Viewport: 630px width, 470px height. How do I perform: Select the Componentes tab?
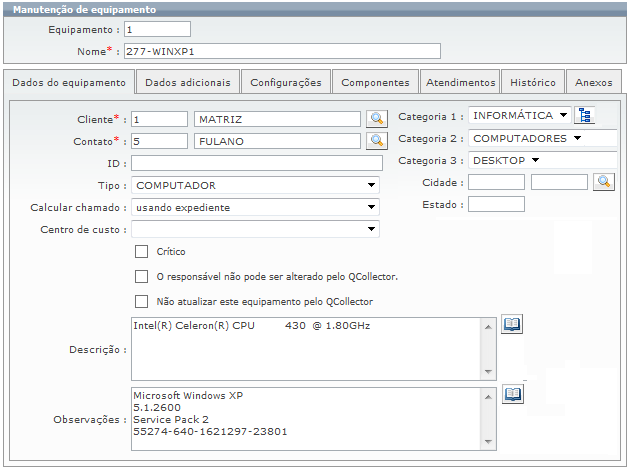click(x=375, y=82)
